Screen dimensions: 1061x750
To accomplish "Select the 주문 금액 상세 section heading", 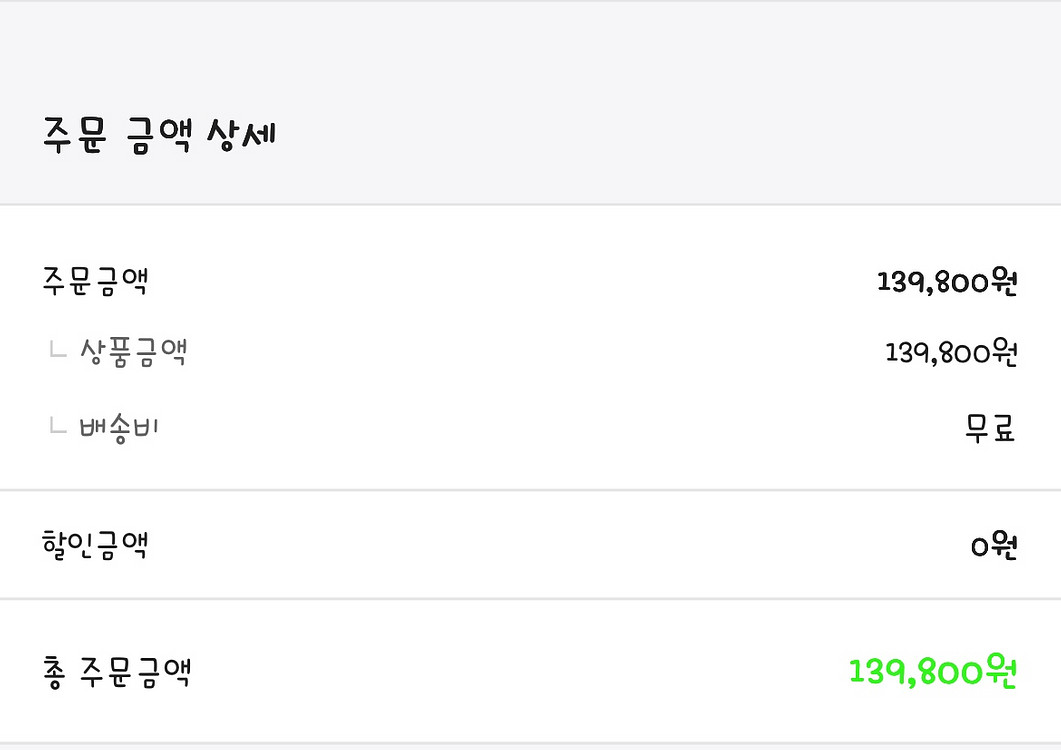I will pos(160,134).
